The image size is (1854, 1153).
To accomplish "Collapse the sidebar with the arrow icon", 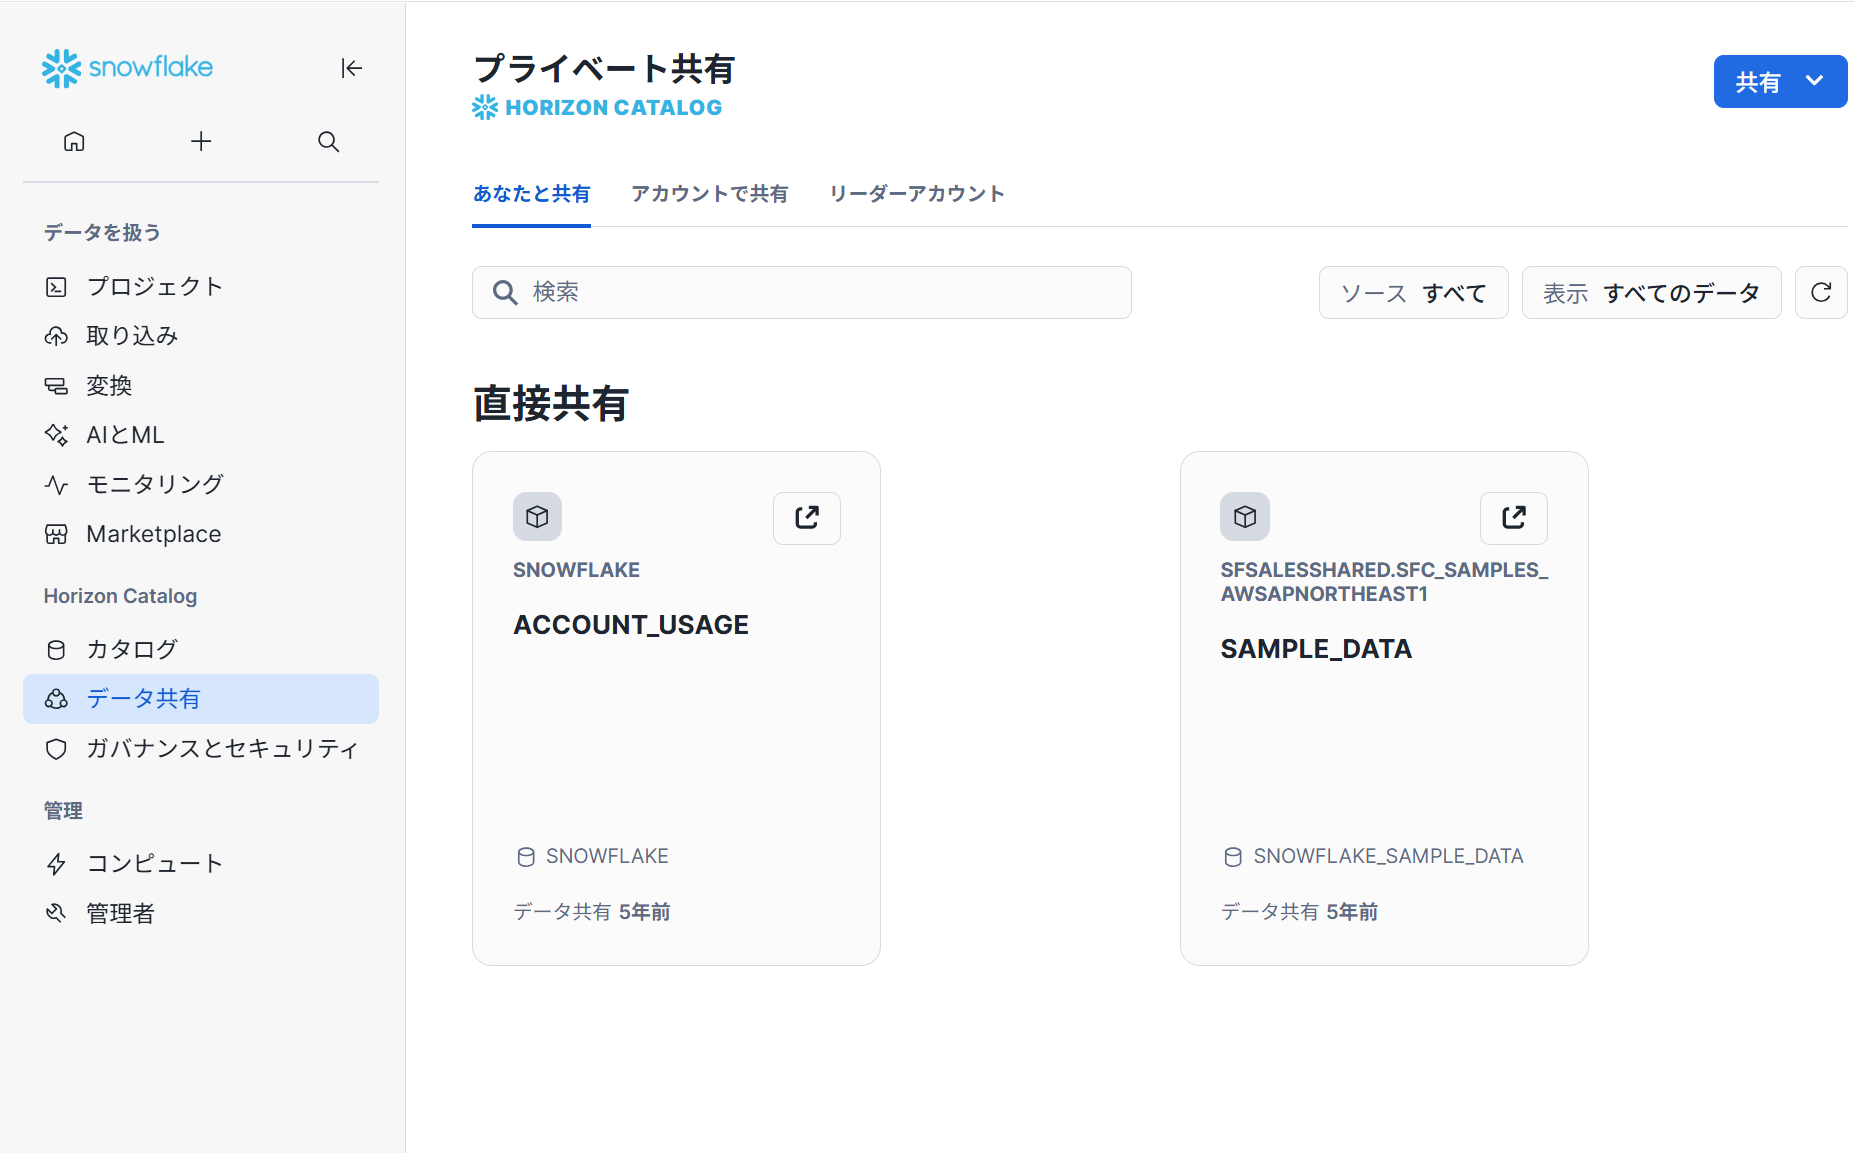I will tap(351, 68).
